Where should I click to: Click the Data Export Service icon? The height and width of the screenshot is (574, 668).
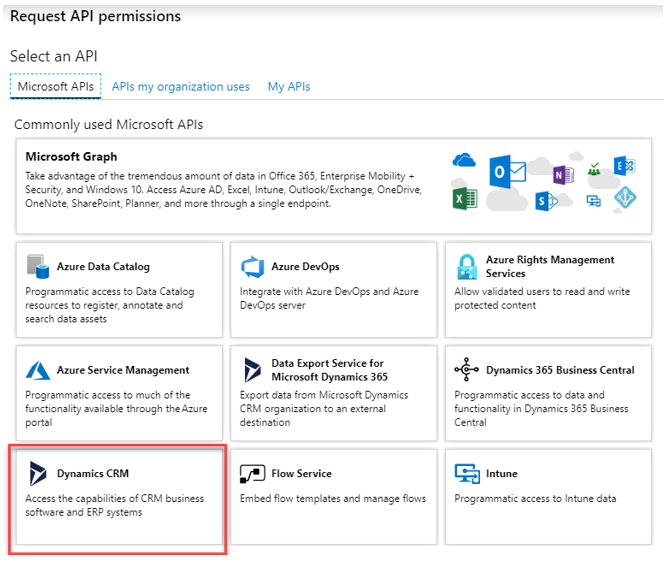coord(253,370)
